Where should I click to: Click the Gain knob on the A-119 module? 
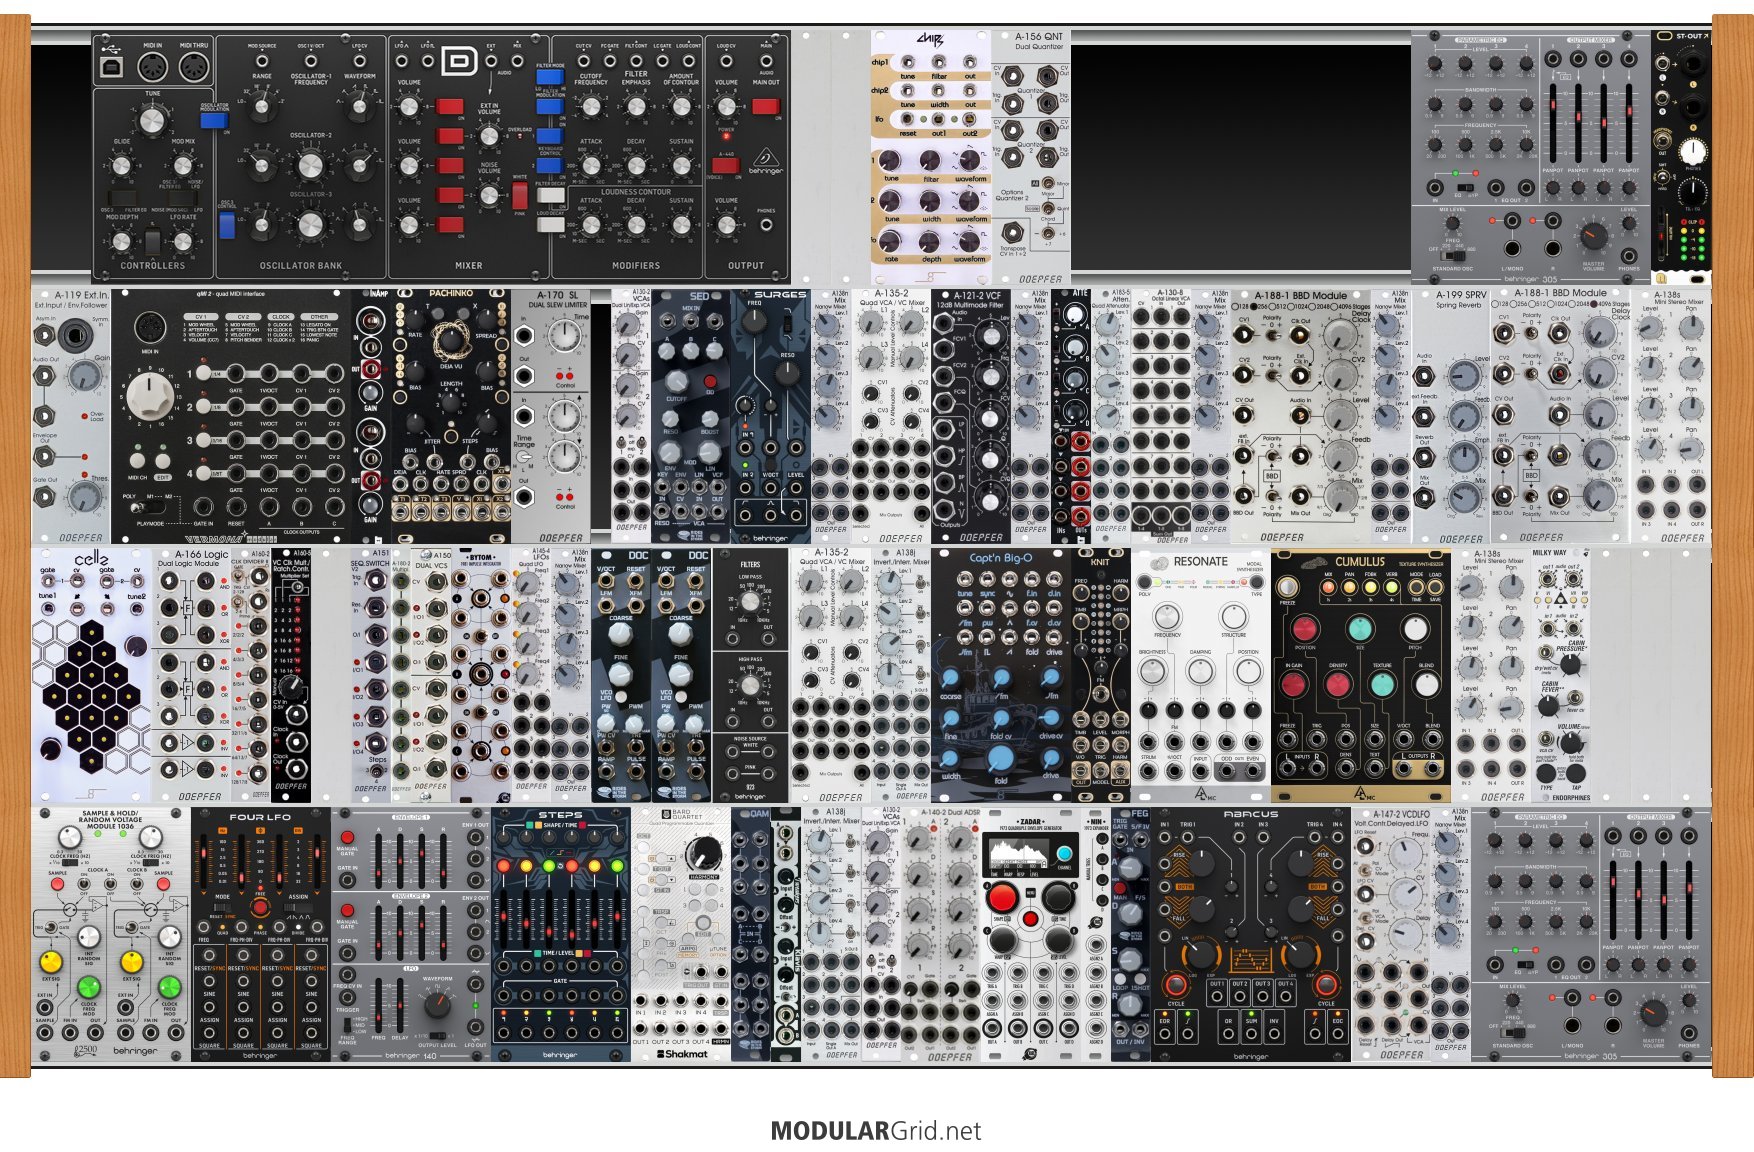(x=85, y=376)
